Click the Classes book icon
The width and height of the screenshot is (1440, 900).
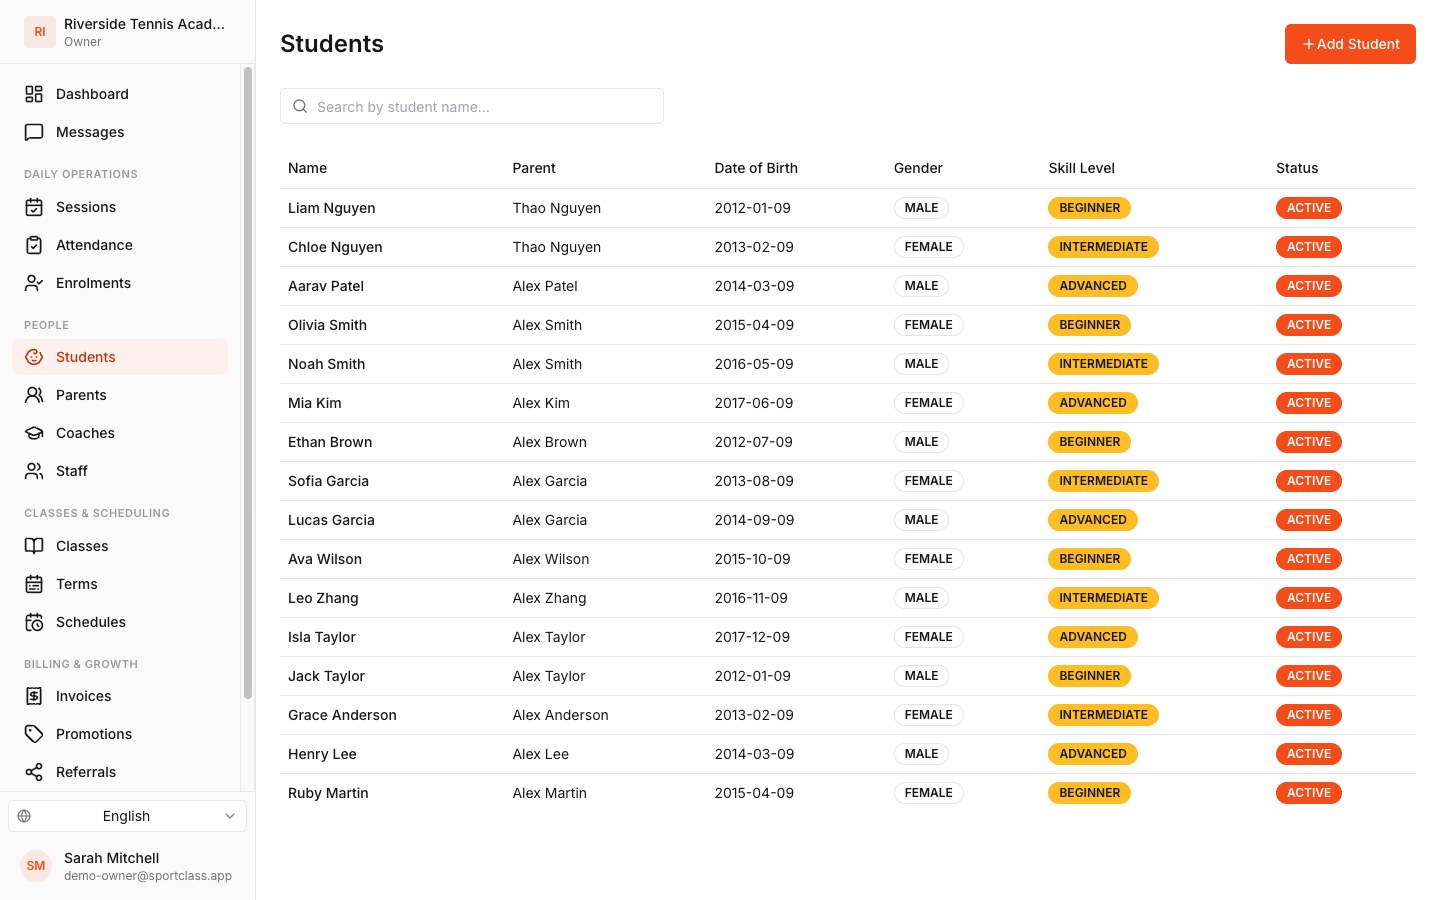pyautogui.click(x=34, y=546)
